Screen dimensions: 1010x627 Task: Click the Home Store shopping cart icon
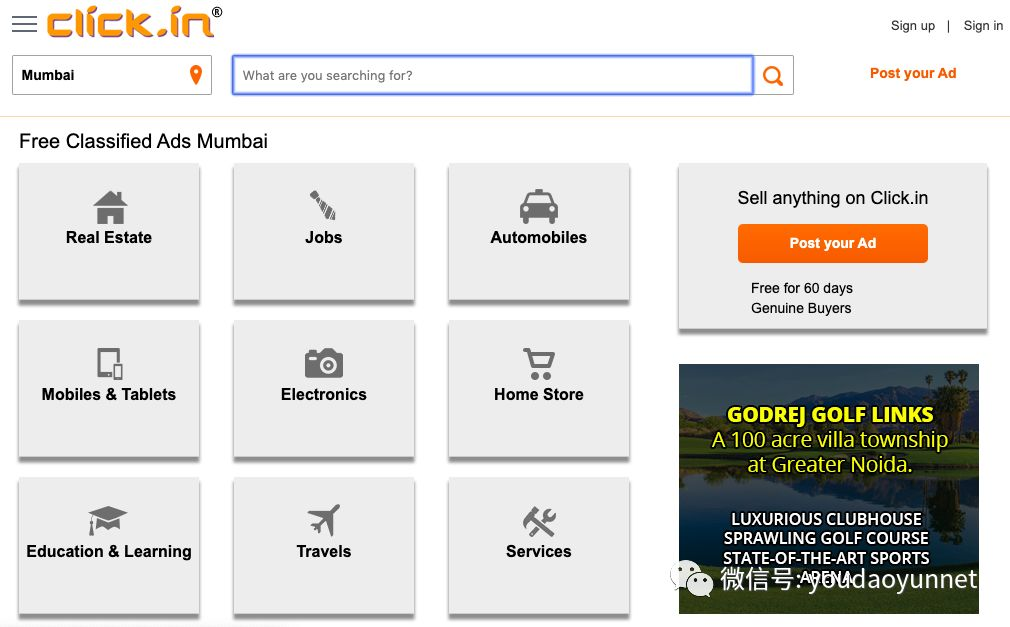point(538,363)
